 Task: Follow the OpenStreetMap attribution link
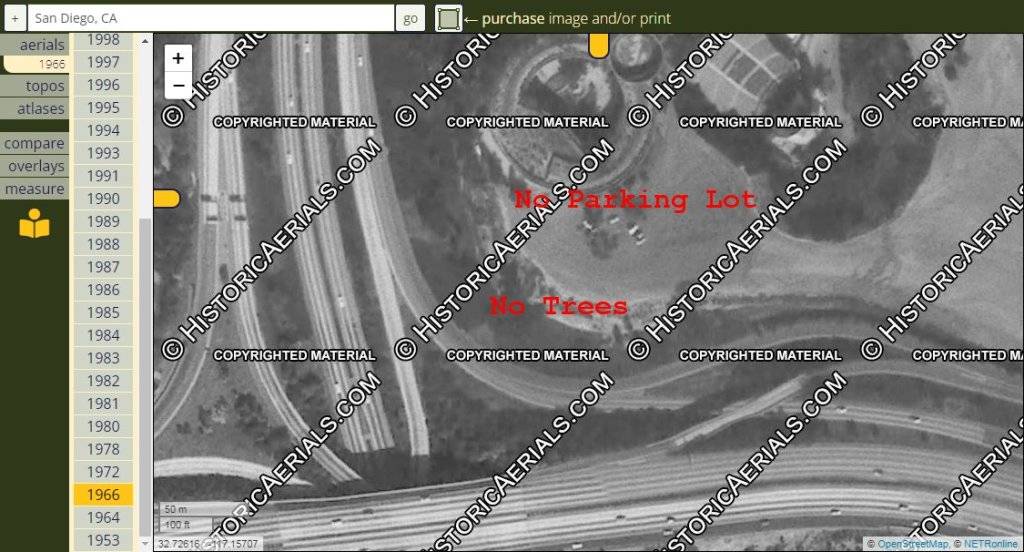click(911, 544)
